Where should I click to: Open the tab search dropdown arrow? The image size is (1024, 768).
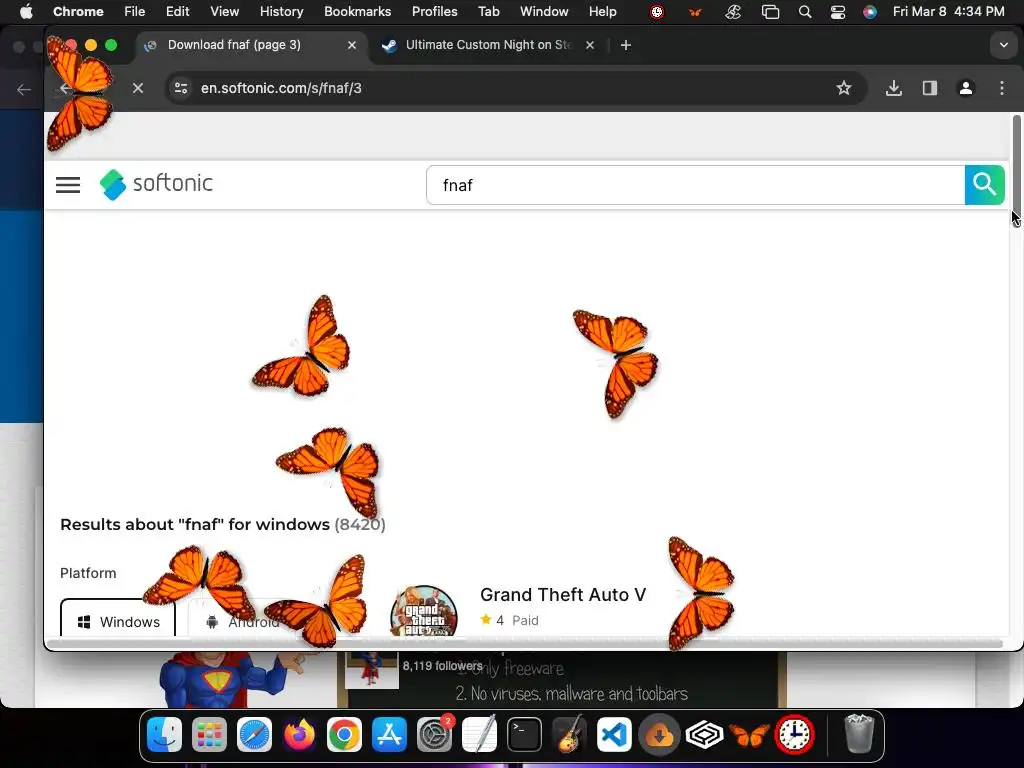[1004, 45]
